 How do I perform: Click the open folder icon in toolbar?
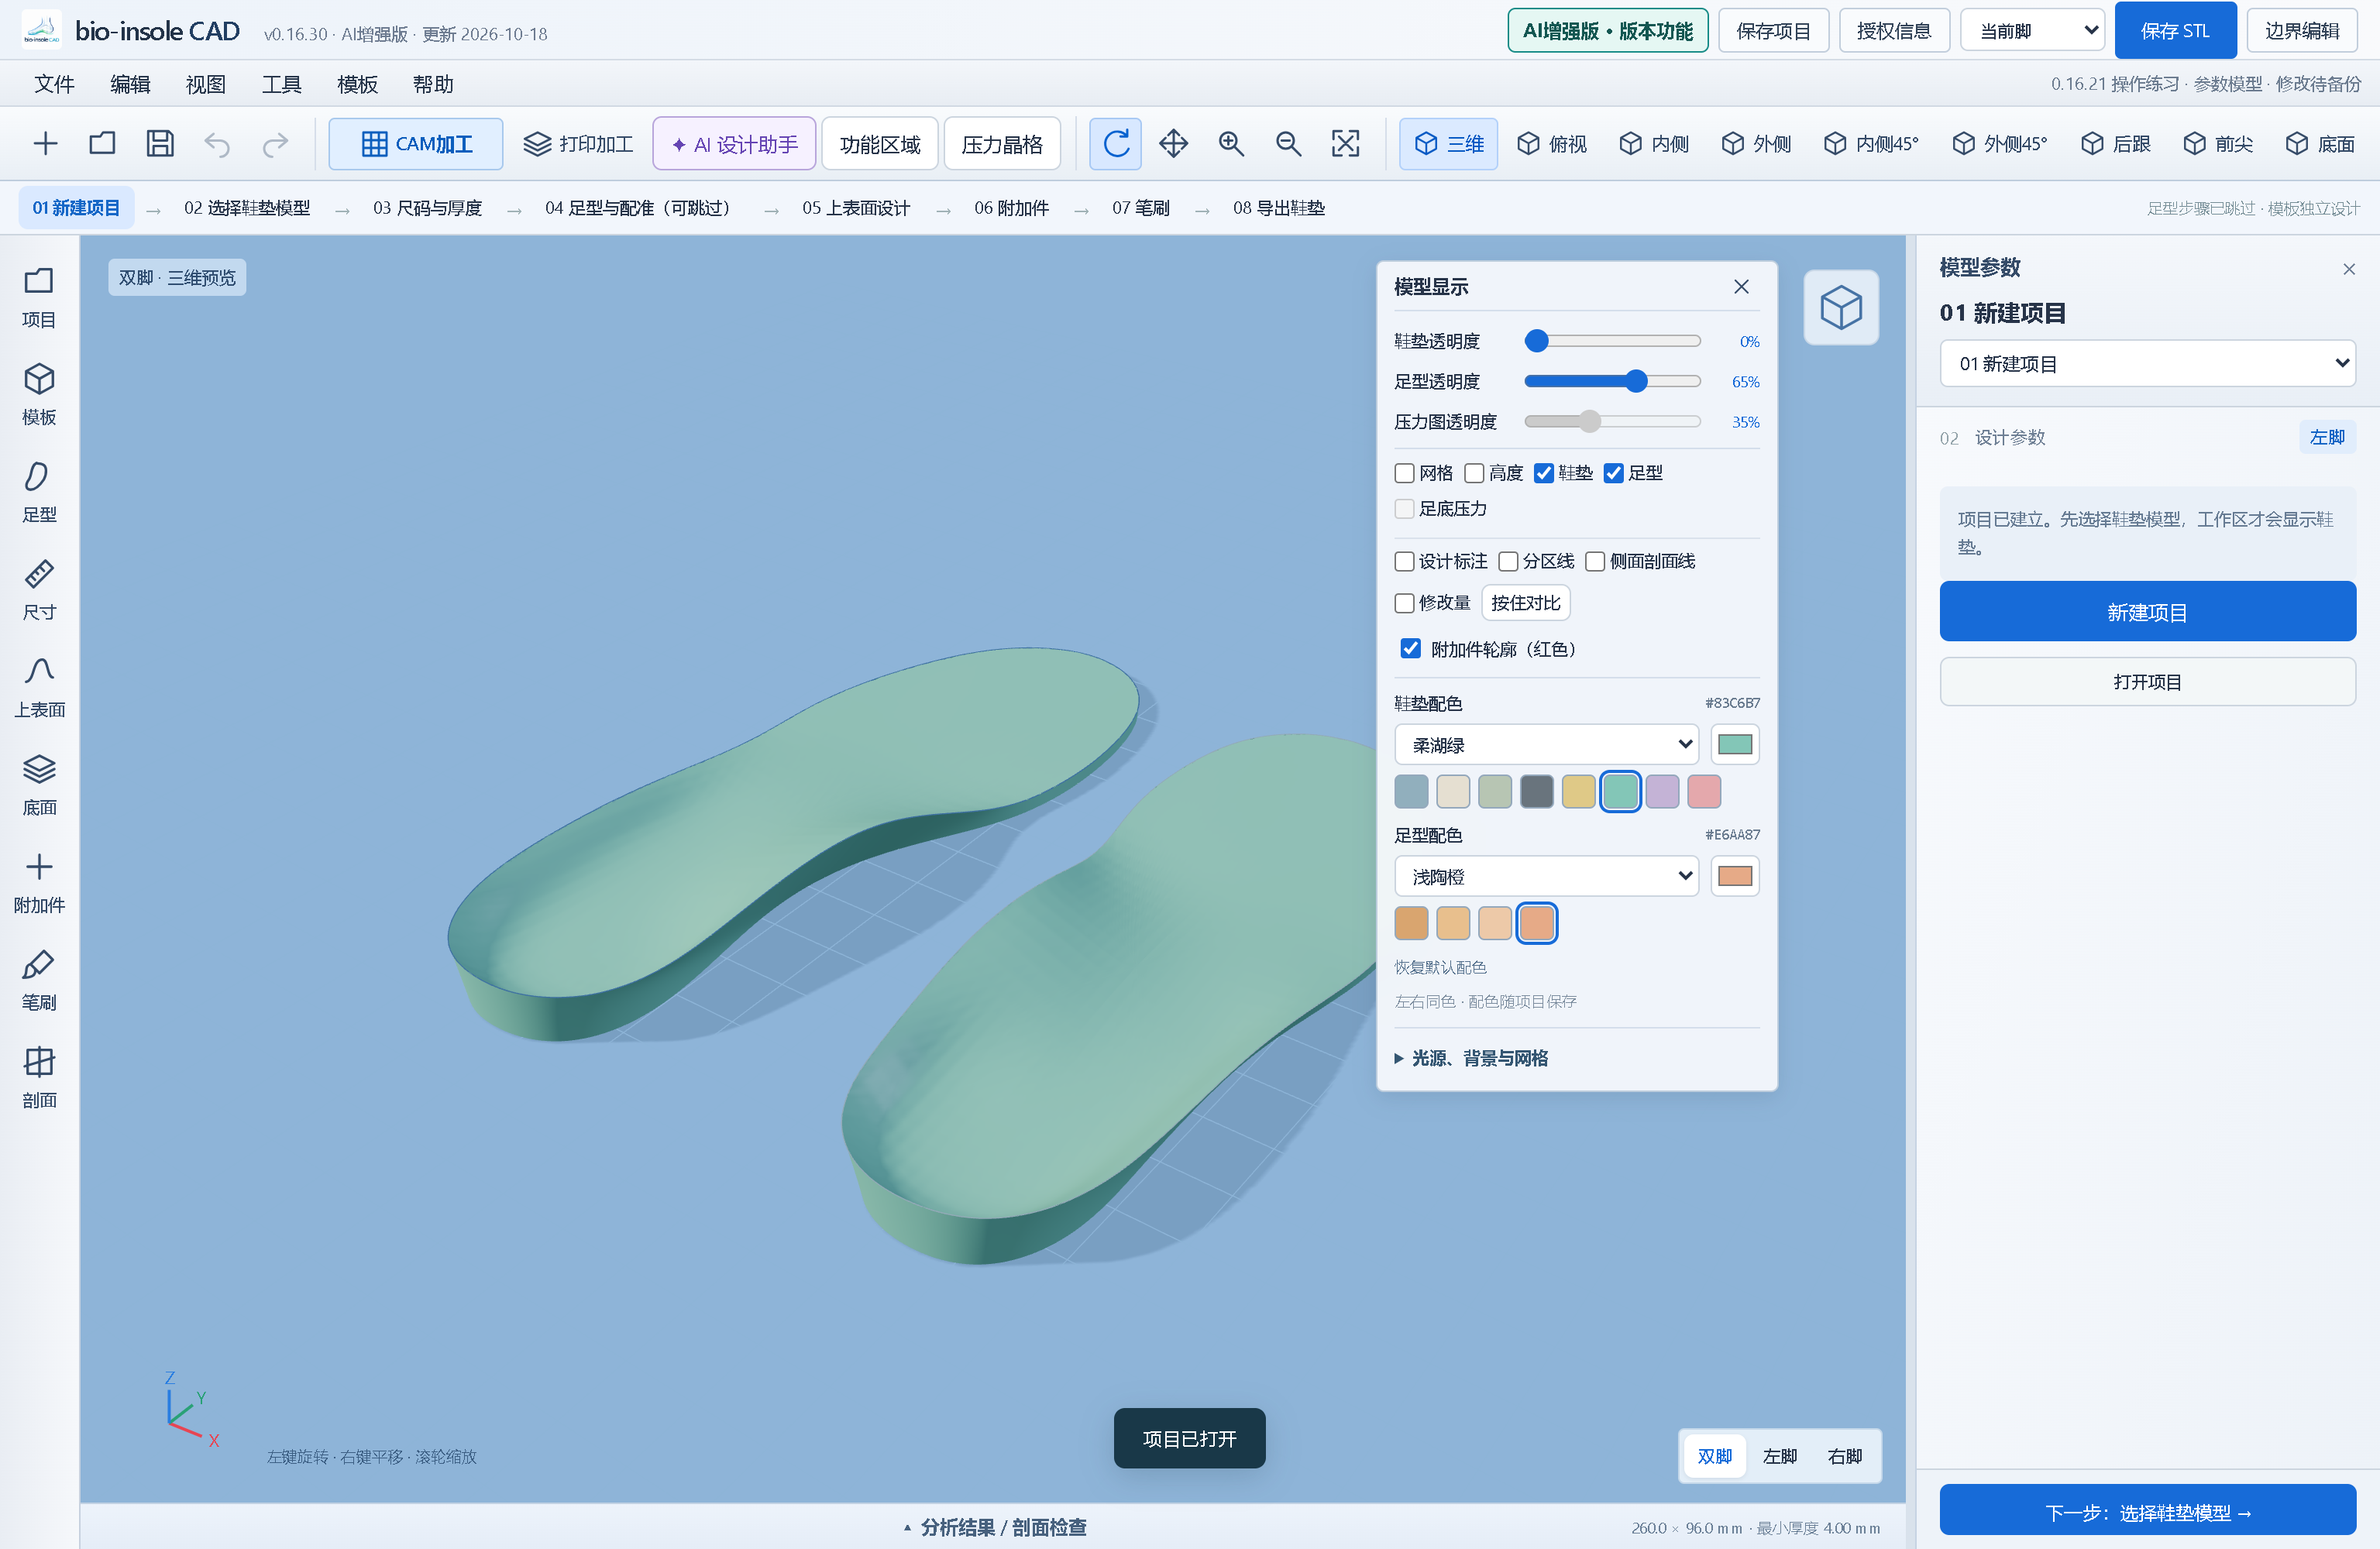coord(102,144)
